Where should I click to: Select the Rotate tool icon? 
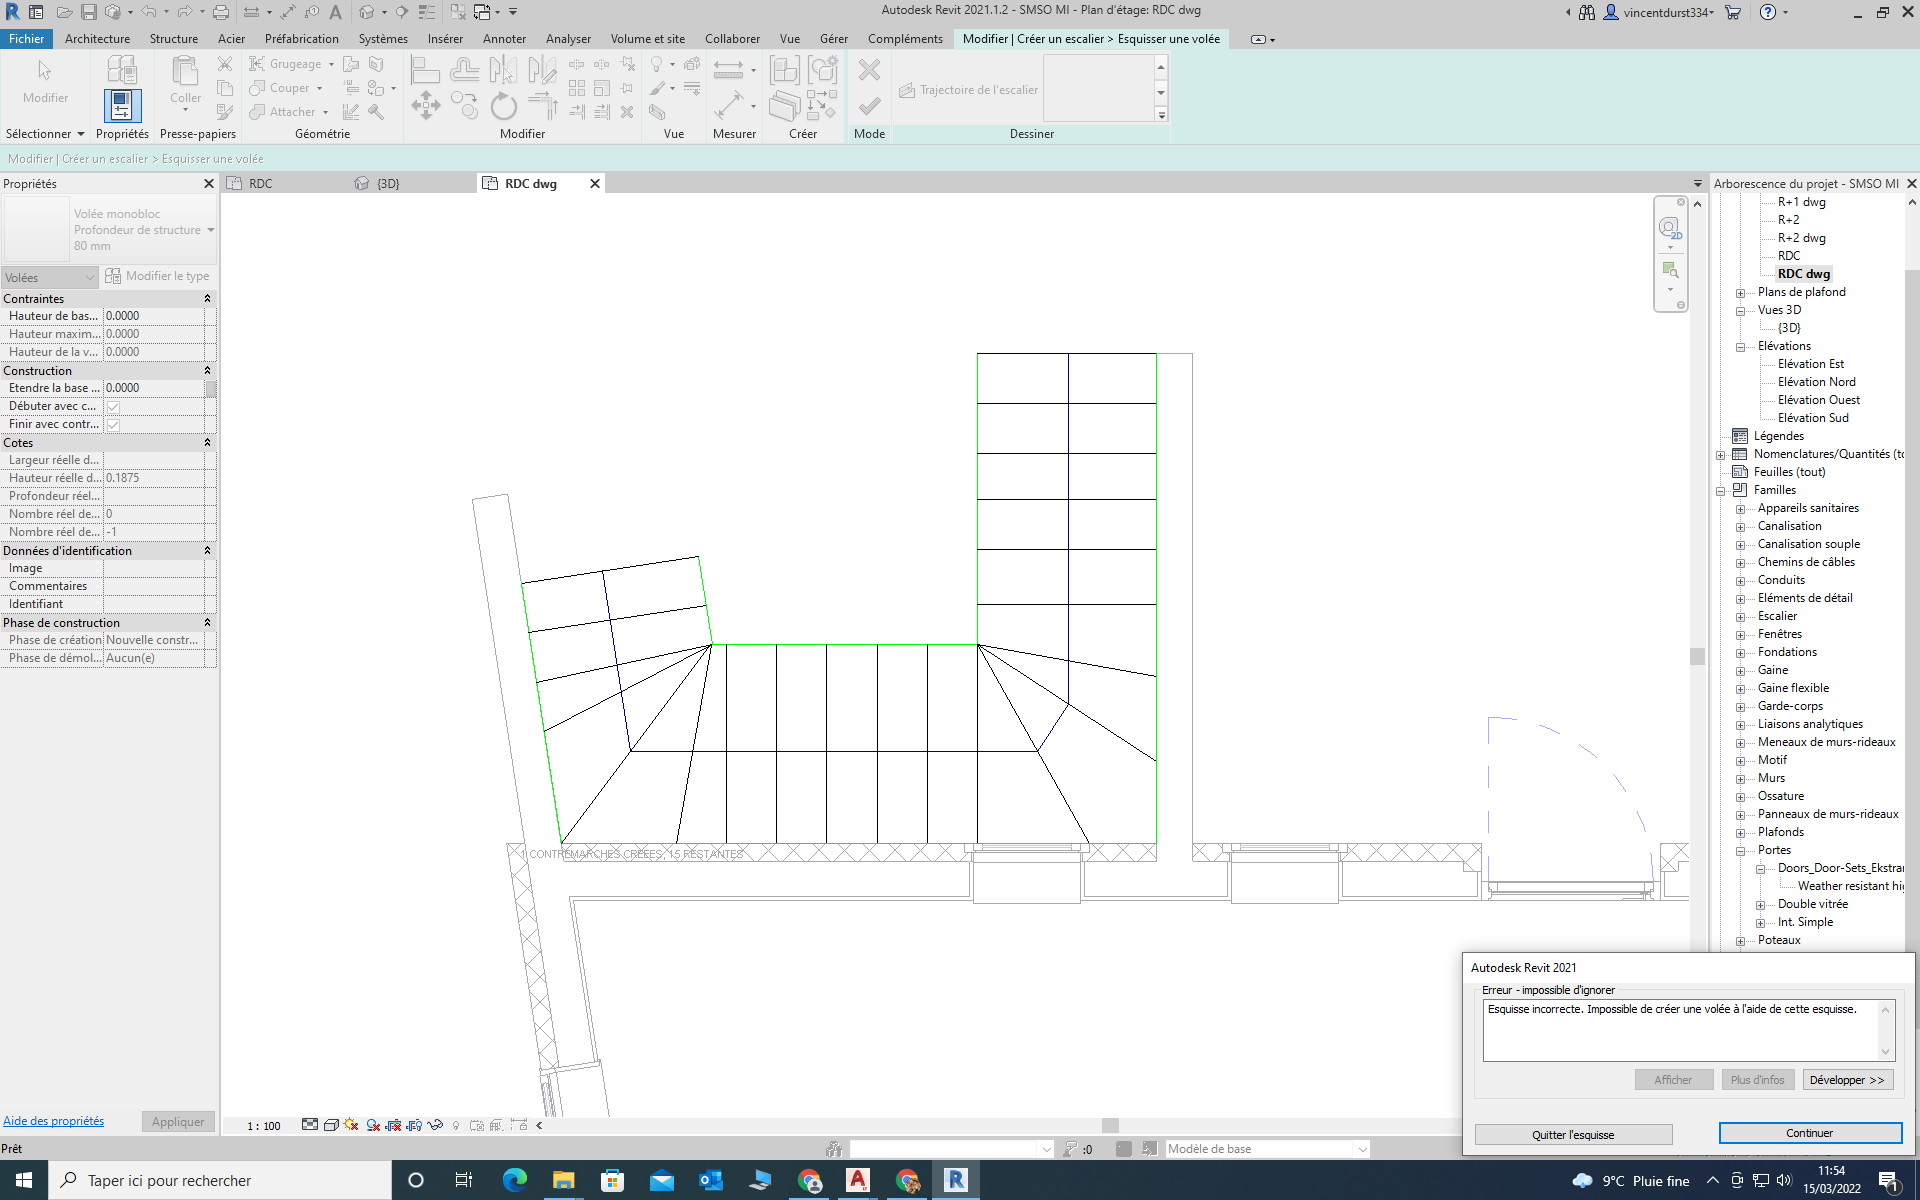[504, 106]
